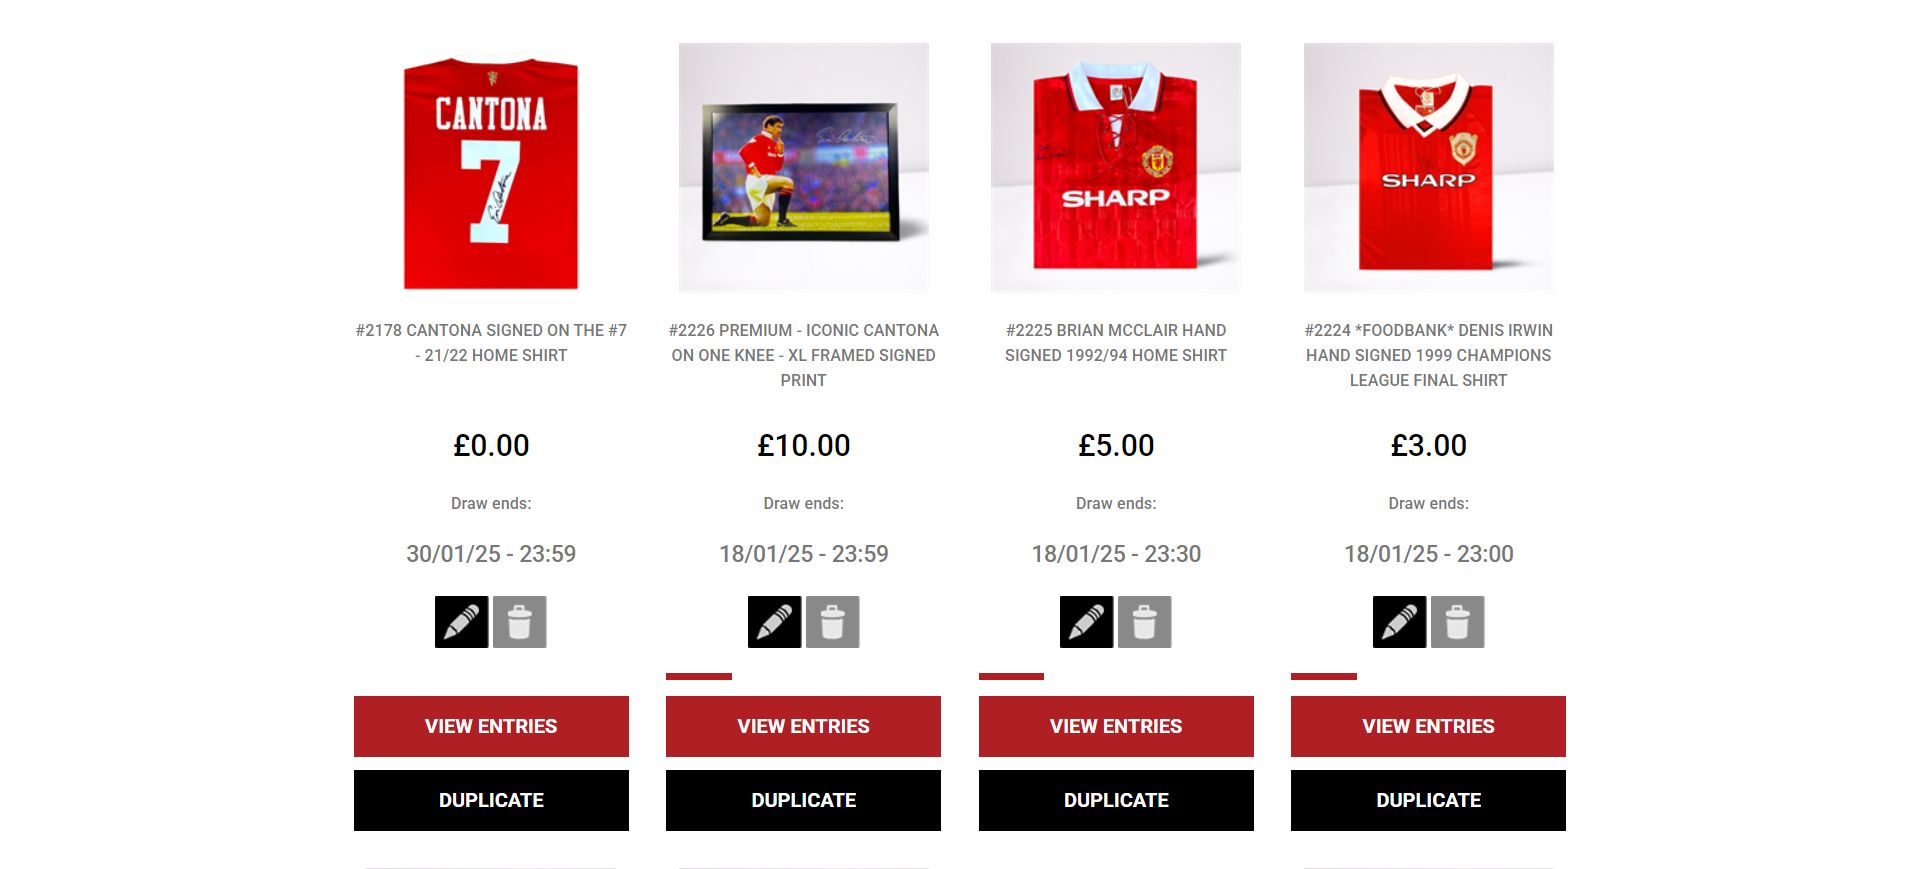View entries for #2226 Cantona print

click(803, 726)
